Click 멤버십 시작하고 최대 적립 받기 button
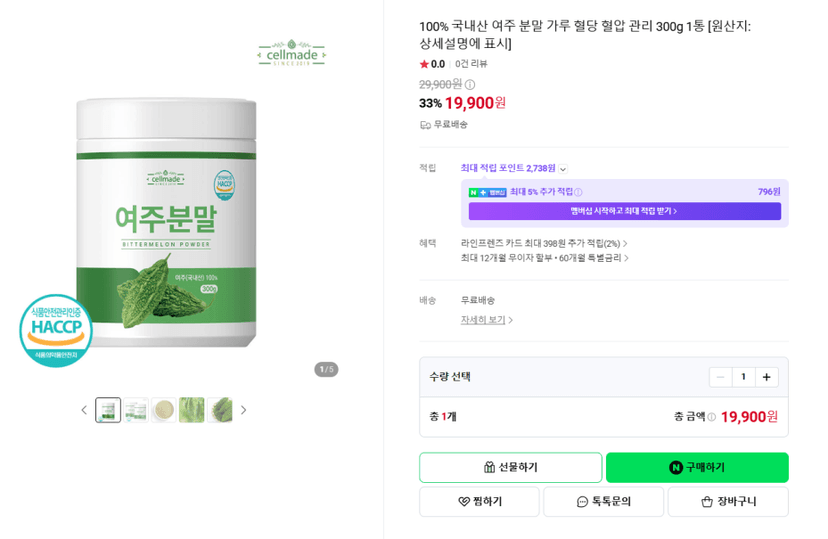This screenshot has height=539, width=828. 625,211
